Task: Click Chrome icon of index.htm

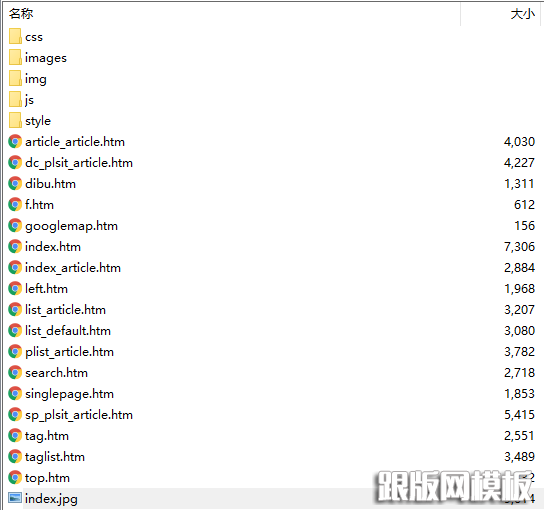Action: coord(15,247)
